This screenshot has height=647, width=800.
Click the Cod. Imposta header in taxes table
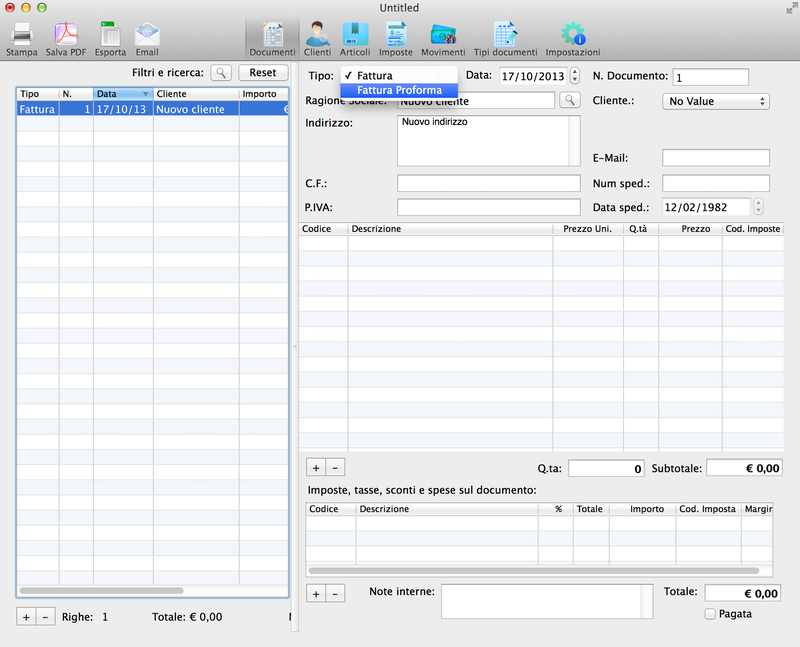coord(708,509)
